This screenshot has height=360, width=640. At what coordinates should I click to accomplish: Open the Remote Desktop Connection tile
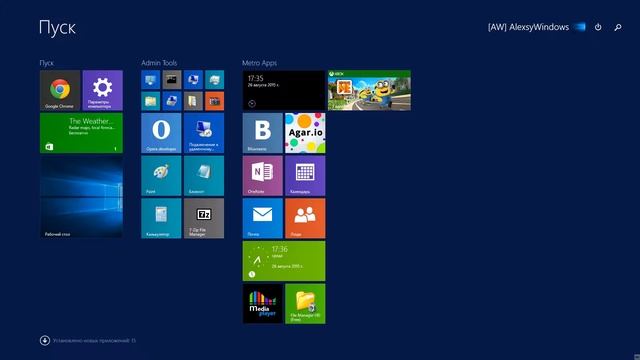tap(204, 133)
